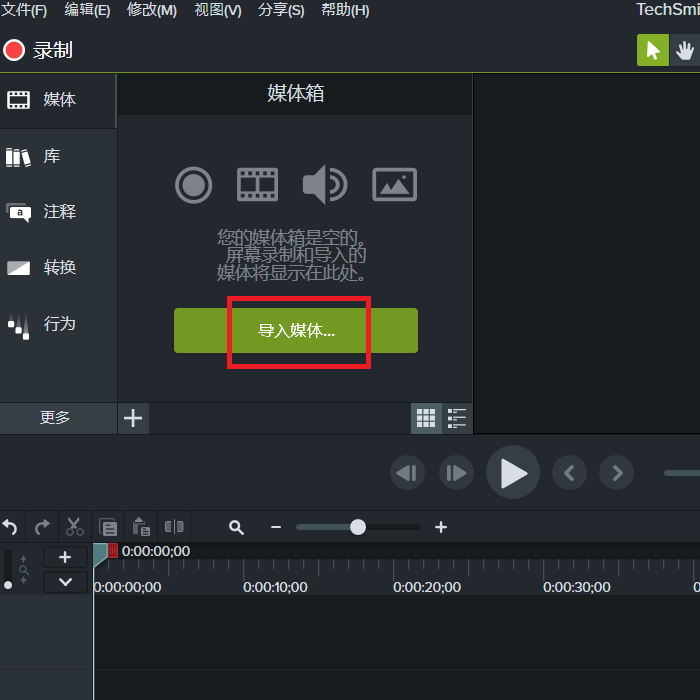Split the clip at playhead
This screenshot has height=700, width=700.
click(x=174, y=527)
